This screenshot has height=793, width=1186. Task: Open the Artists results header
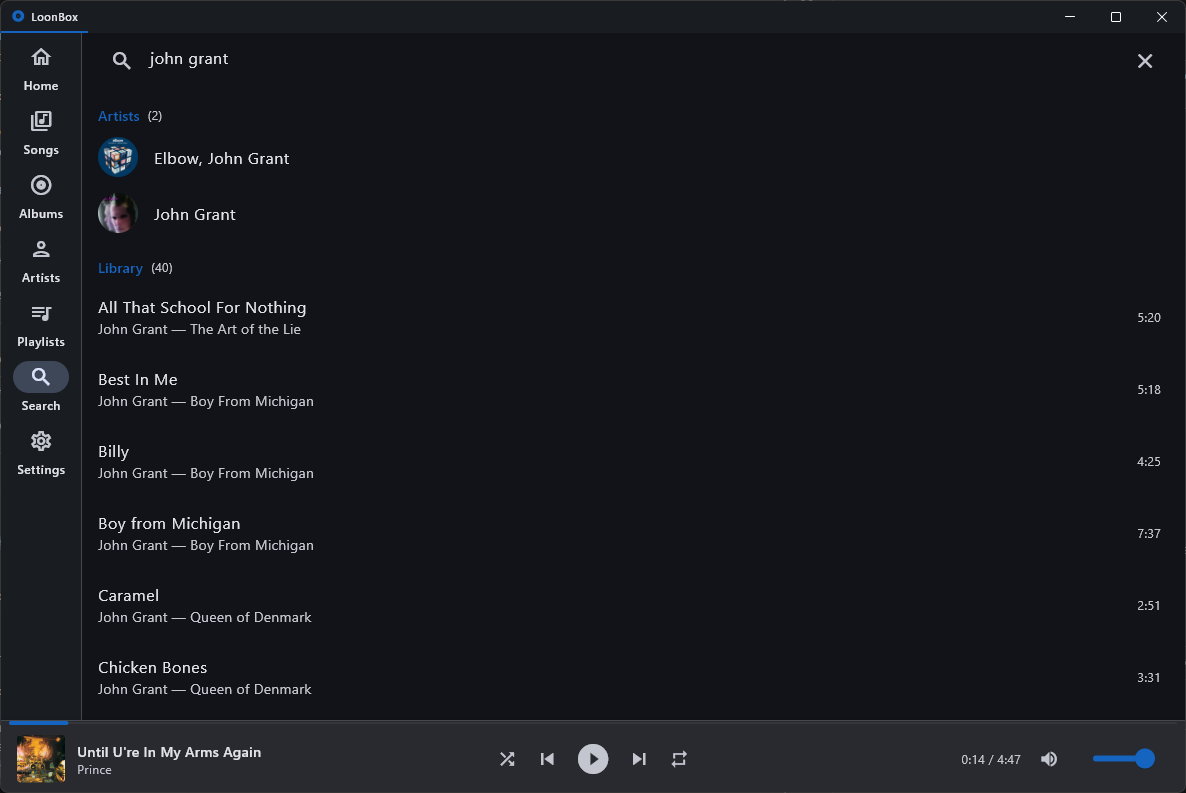pyautogui.click(x=118, y=116)
